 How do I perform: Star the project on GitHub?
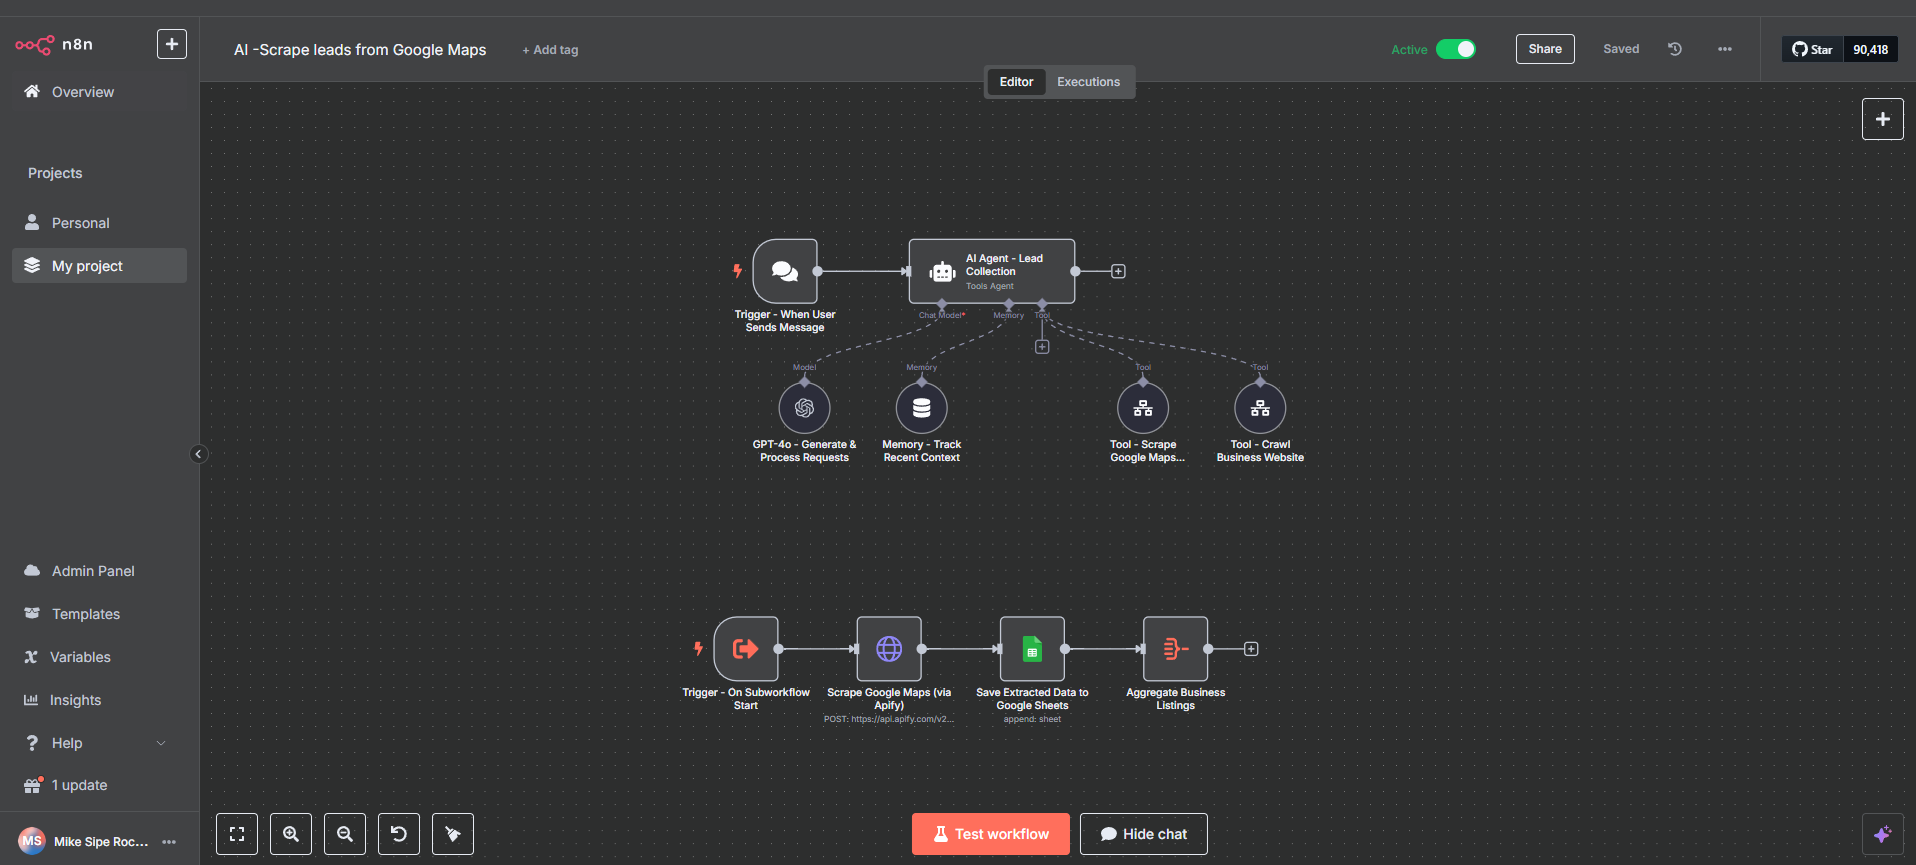click(x=1812, y=49)
